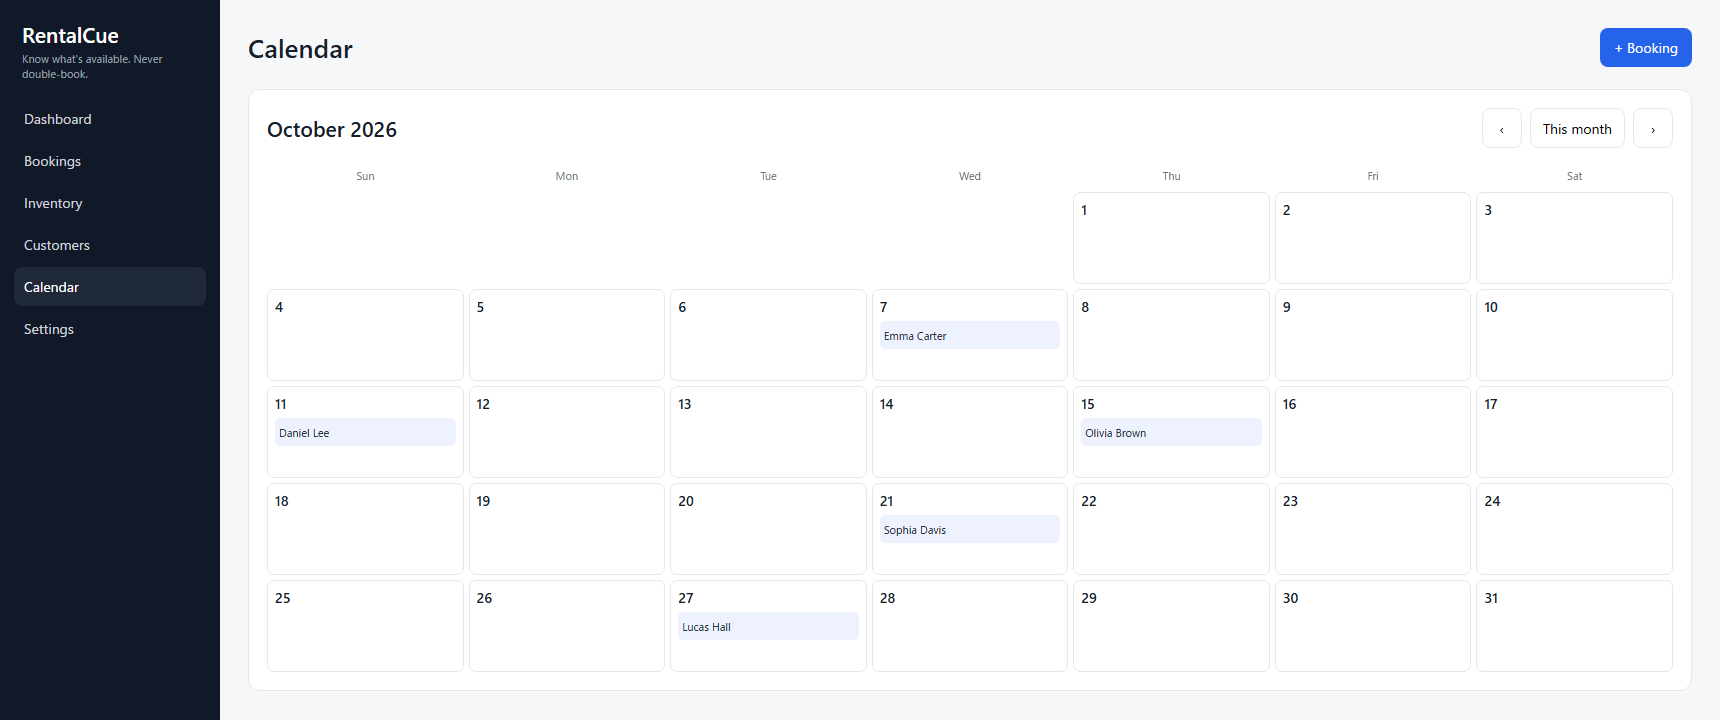Click the RentalCue logo title
The width and height of the screenshot is (1720, 720).
(70, 36)
